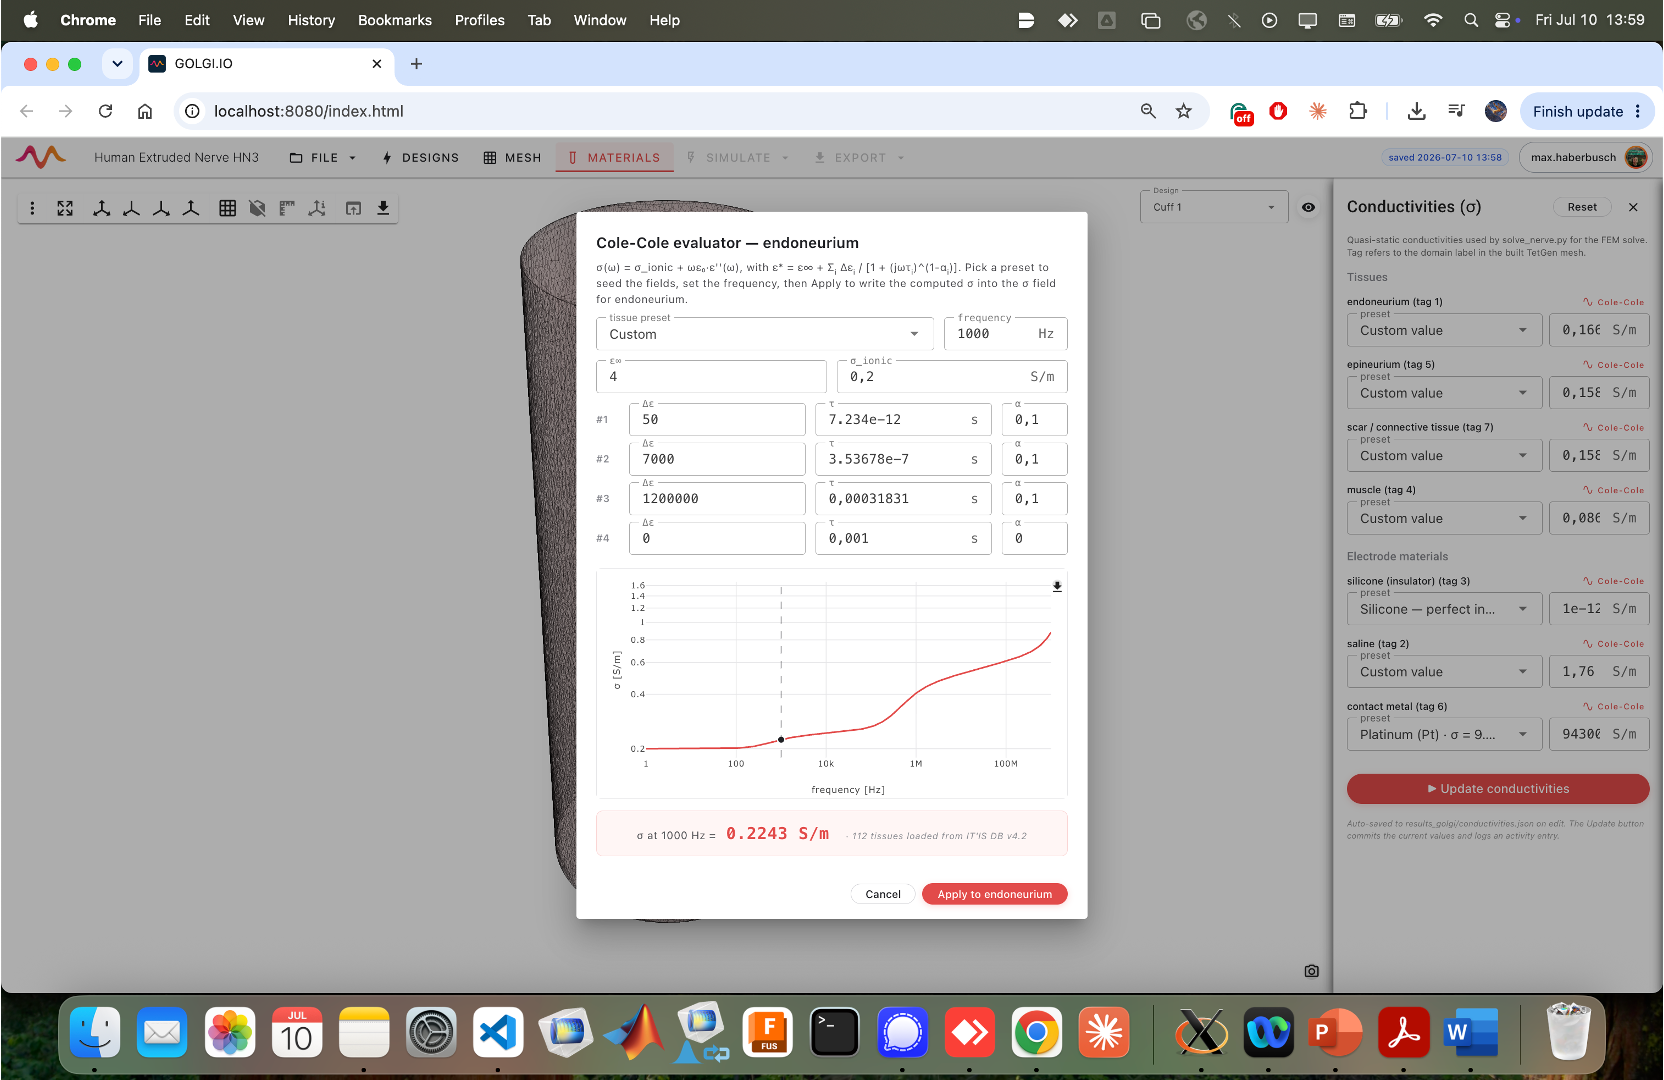The width and height of the screenshot is (1664, 1080).
Task: Click Apply to endoneurium button
Action: pos(995,894)
